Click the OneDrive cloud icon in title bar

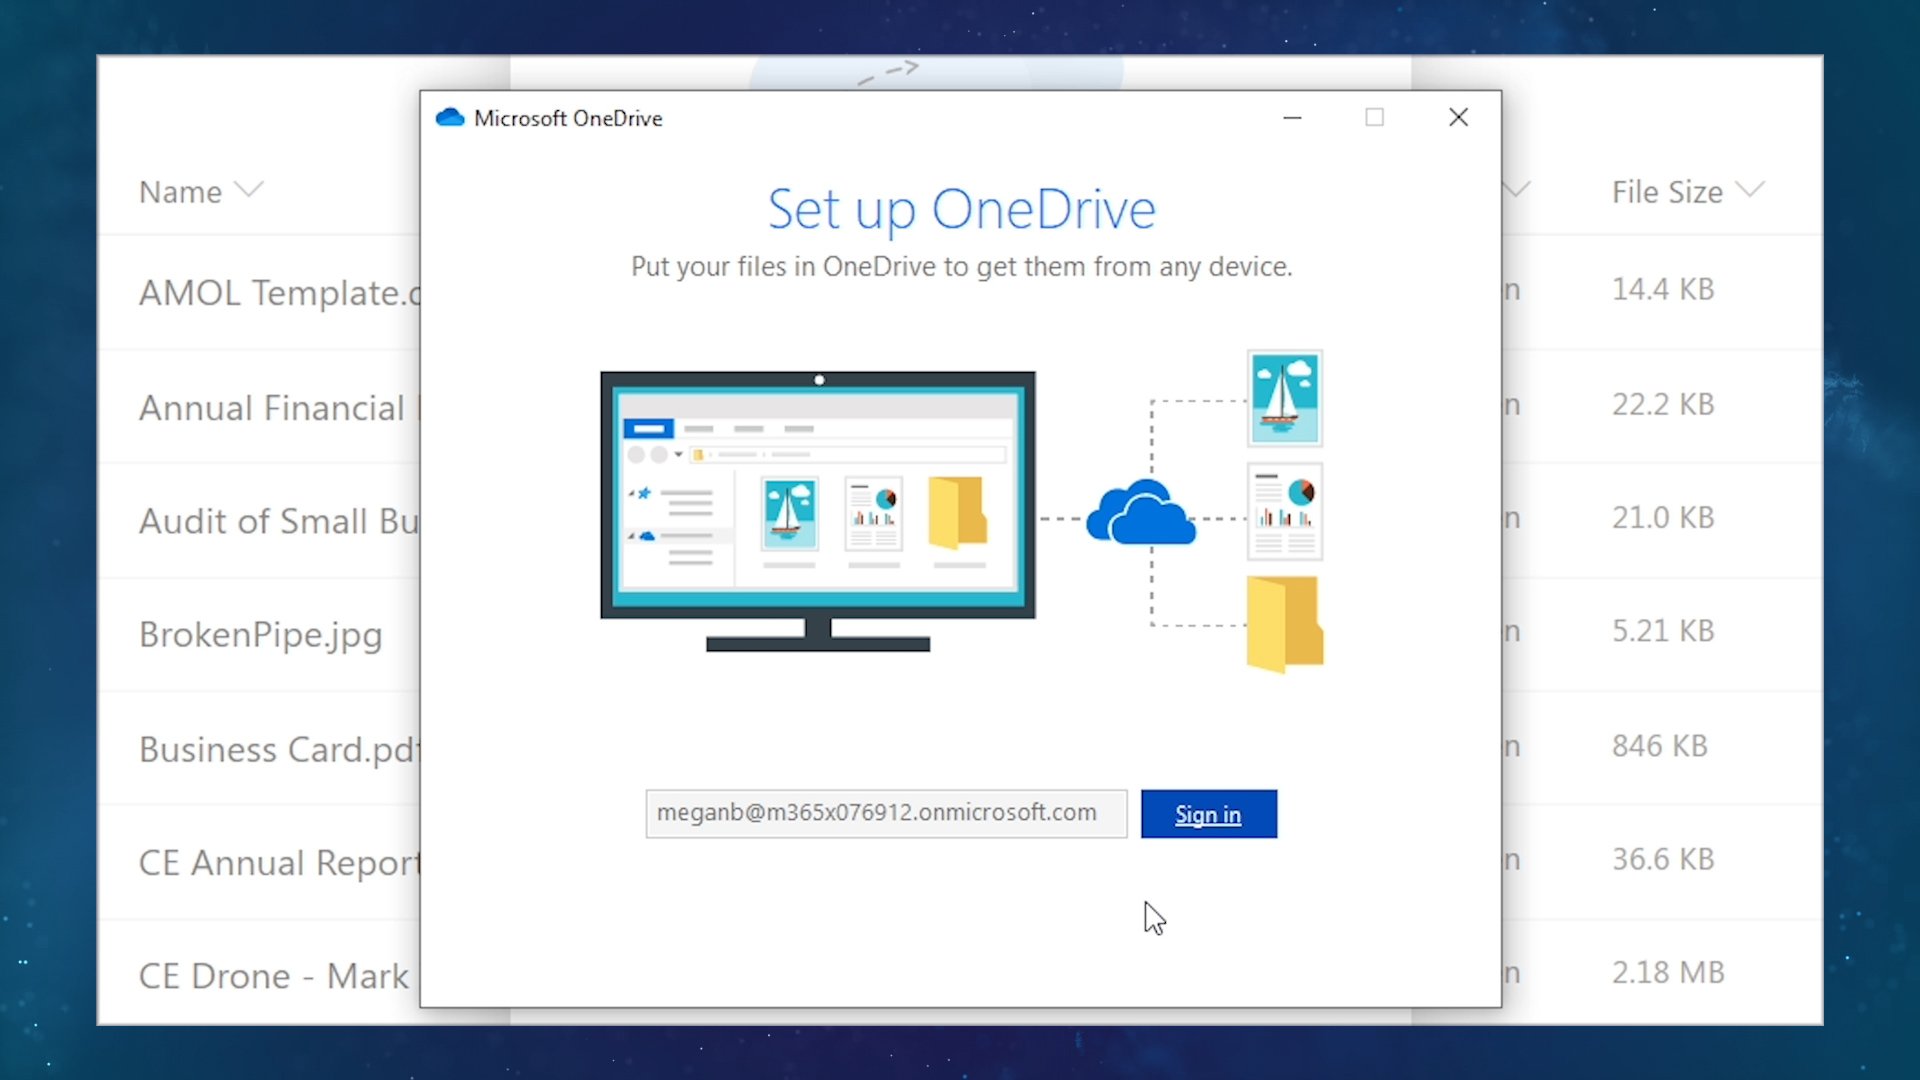pos(450,118)
